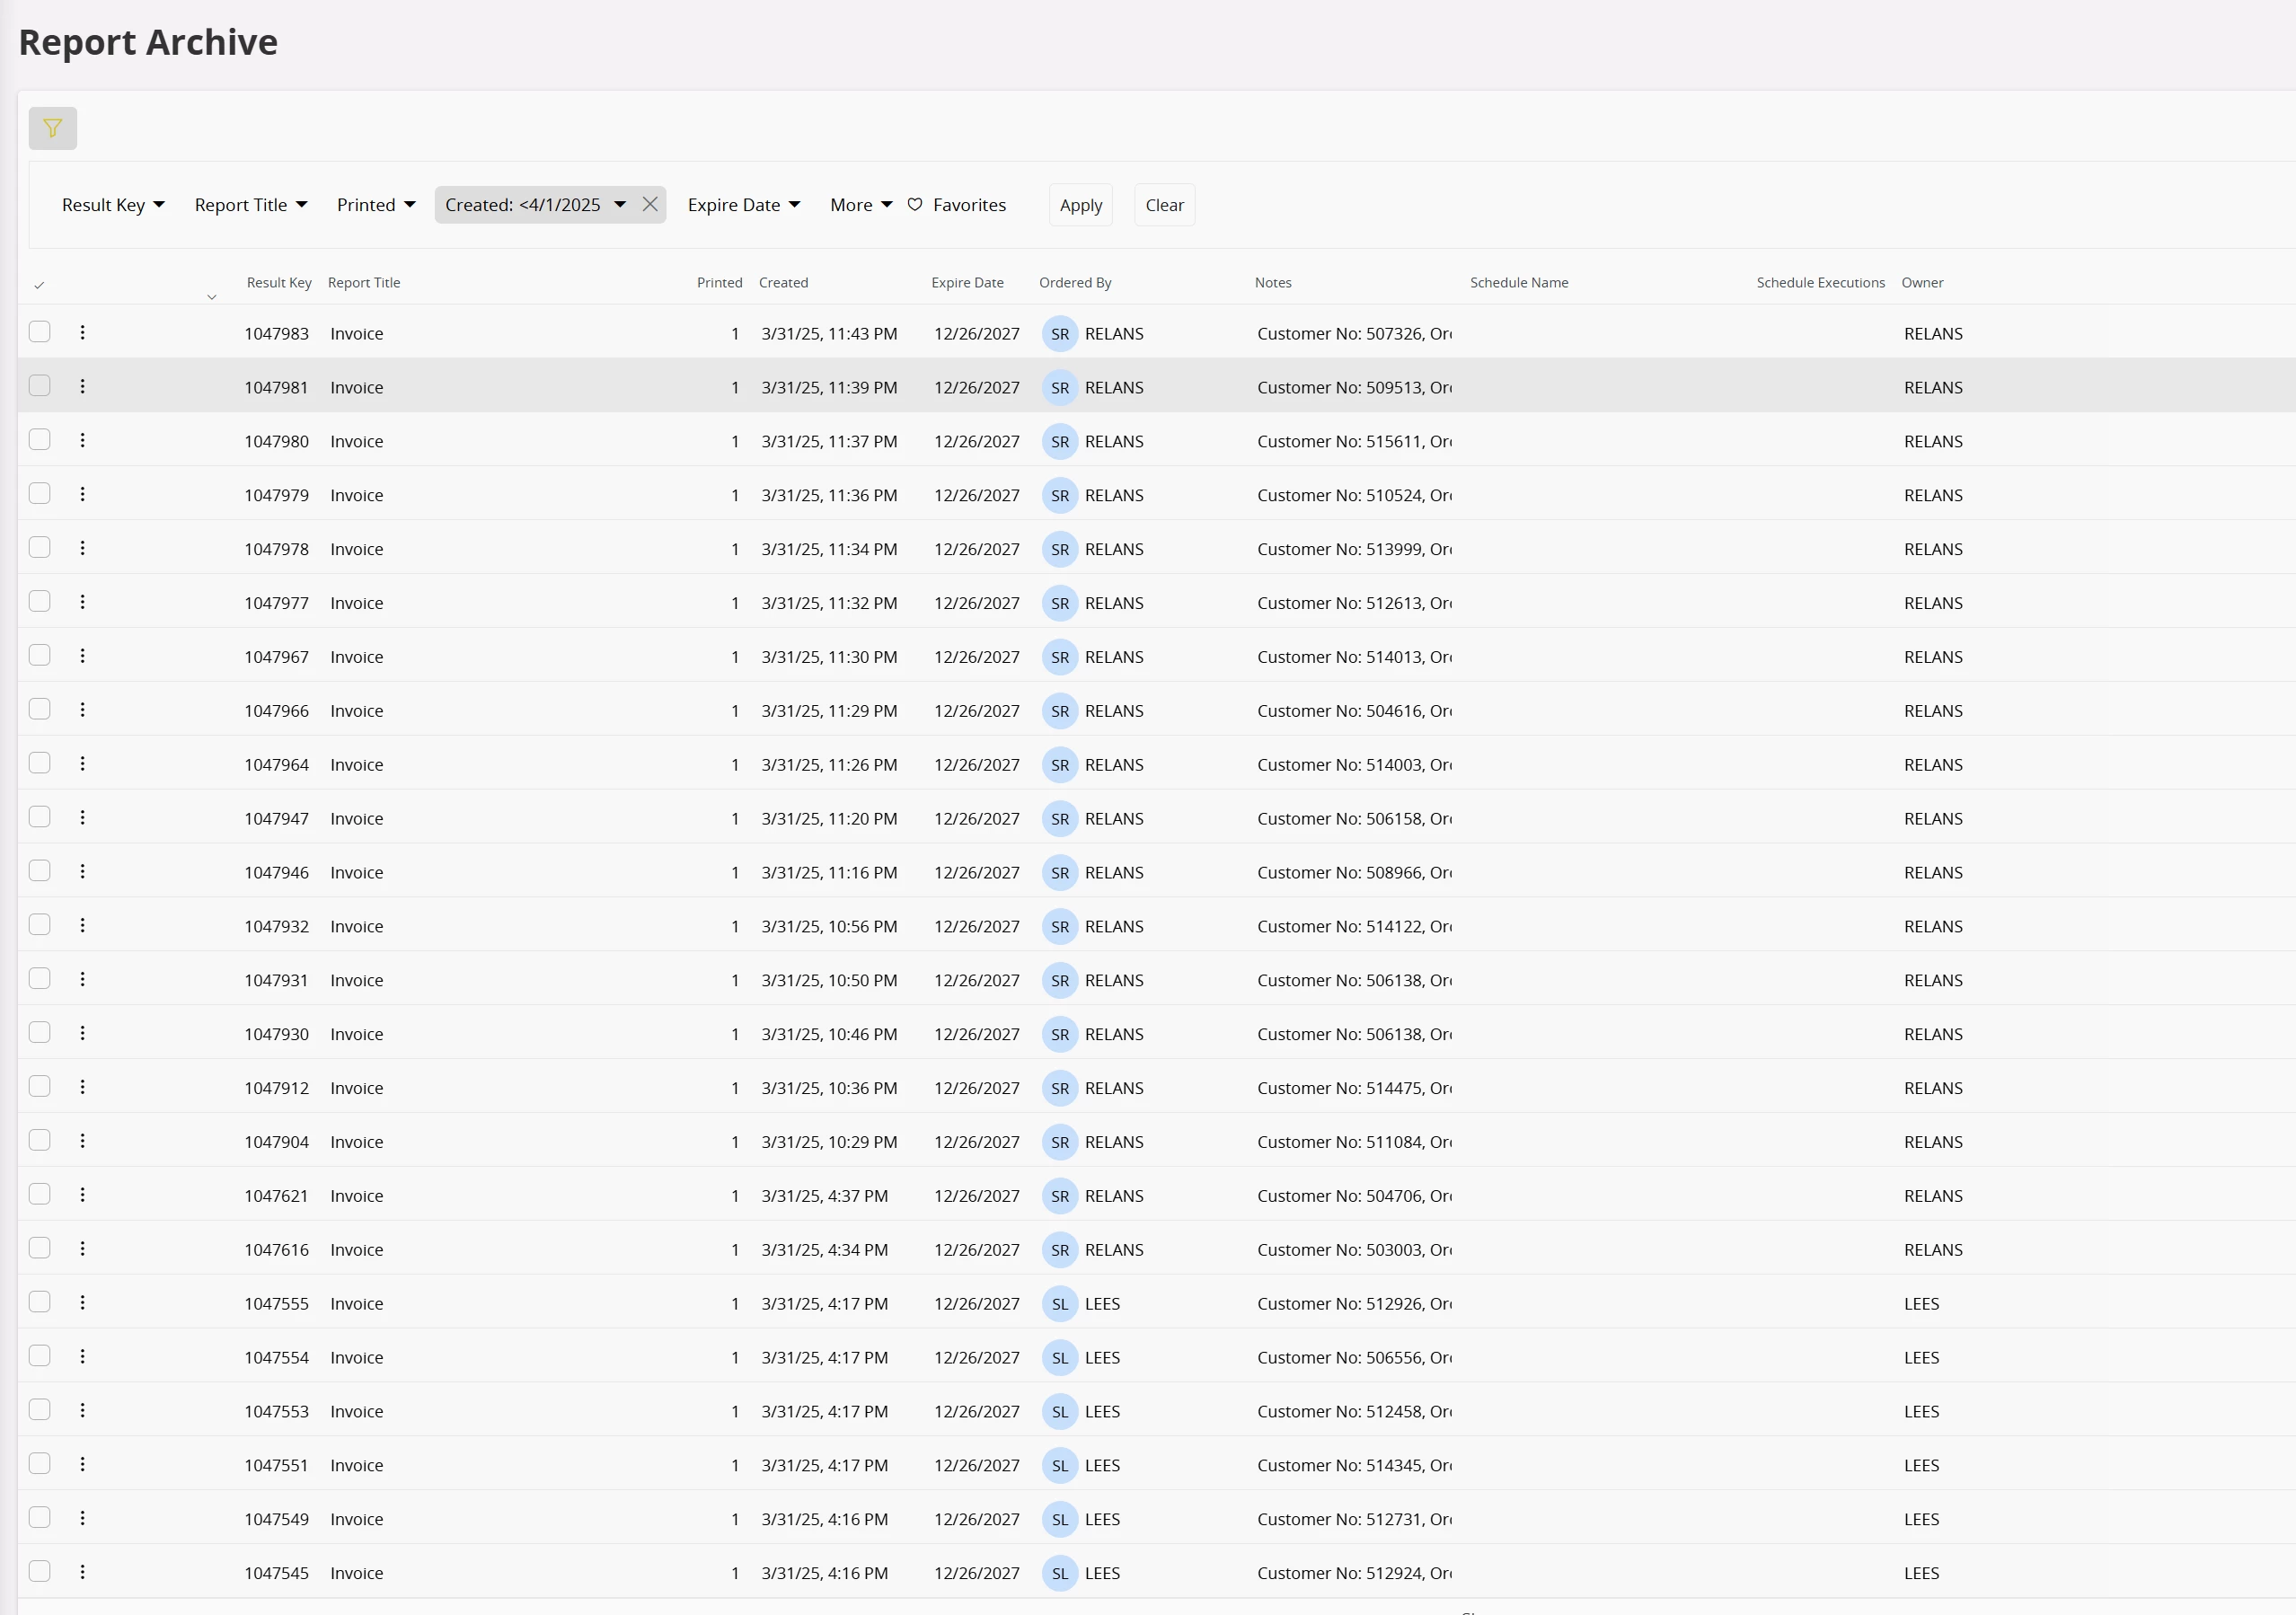Open row actions menu for 1047912
This screenshot has height=1615, width=2296.
tap(82, 1088)
